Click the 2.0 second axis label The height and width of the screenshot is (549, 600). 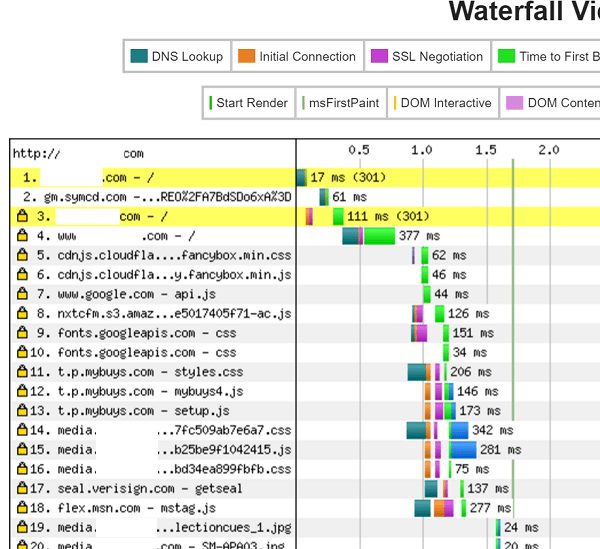point(549,150)
